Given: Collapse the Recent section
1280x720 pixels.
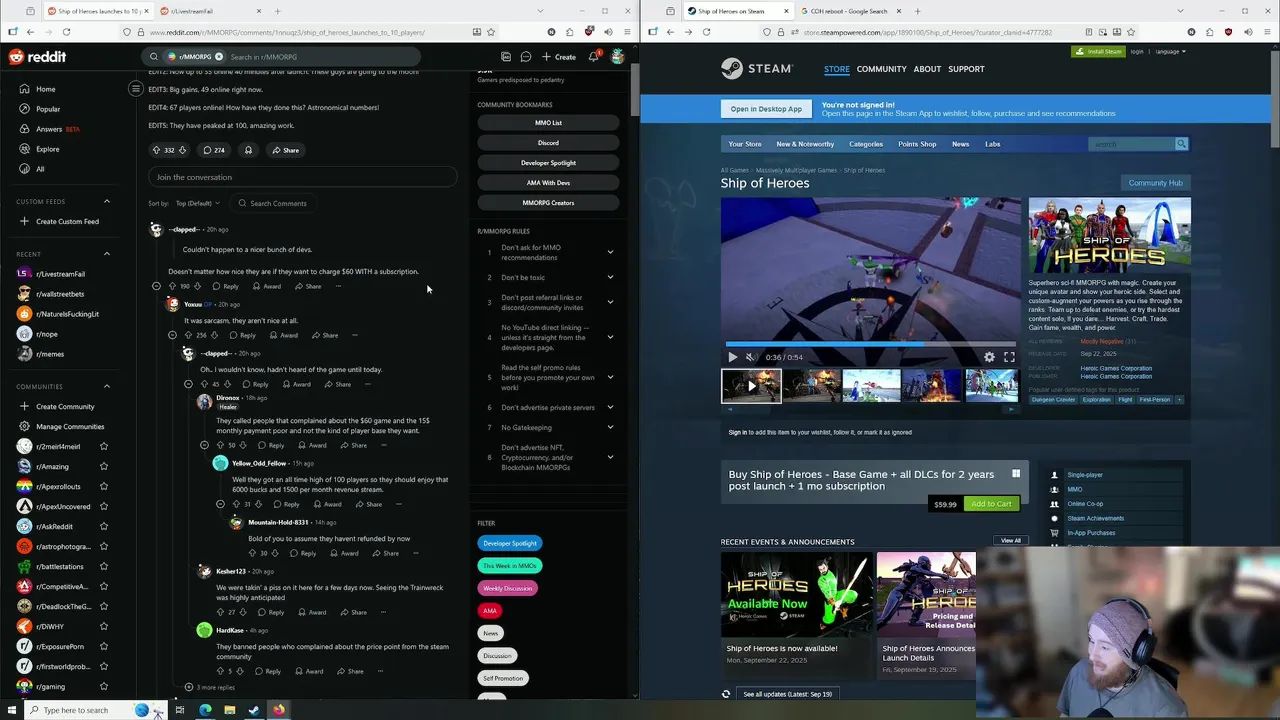Looking at the screenshot, I should pyautogui.click(x=107, y=254).
